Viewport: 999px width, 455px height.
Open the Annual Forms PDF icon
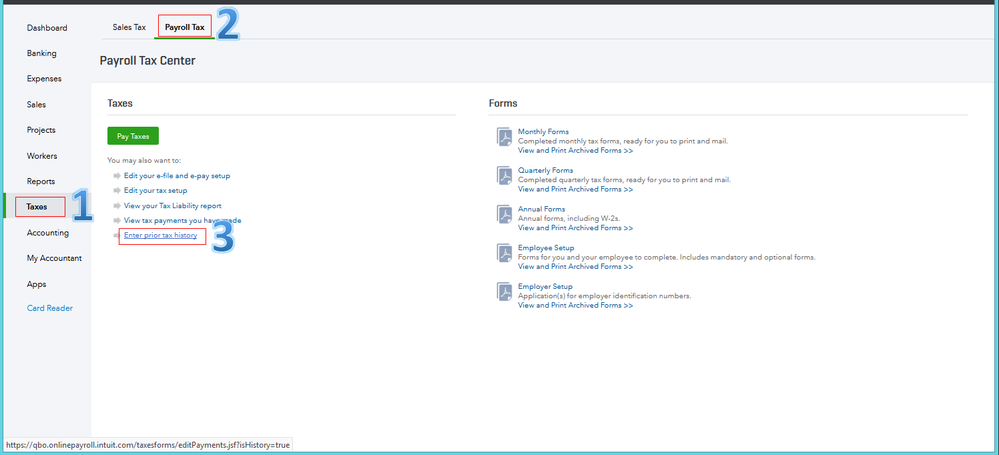pos(503,214)
